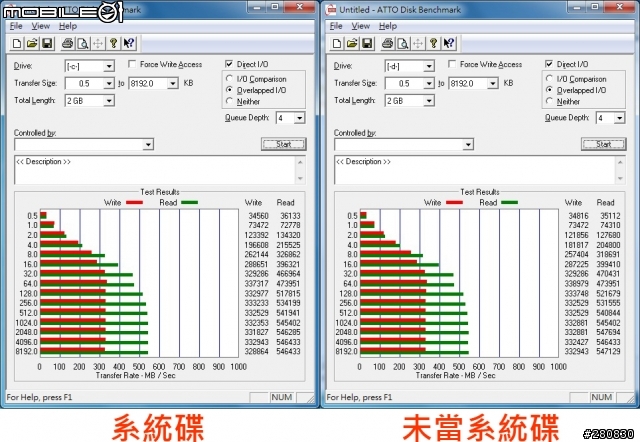Click Save disk icon in right window toolbar
Screen dimensions: 640x442
(x=367, y=43)
